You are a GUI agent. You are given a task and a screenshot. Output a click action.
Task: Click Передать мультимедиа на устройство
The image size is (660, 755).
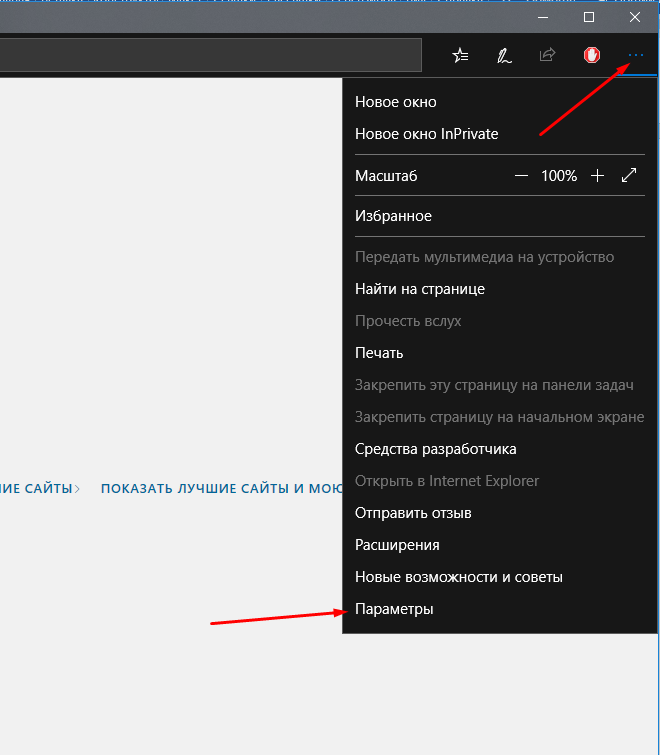(x=500, y=257)
